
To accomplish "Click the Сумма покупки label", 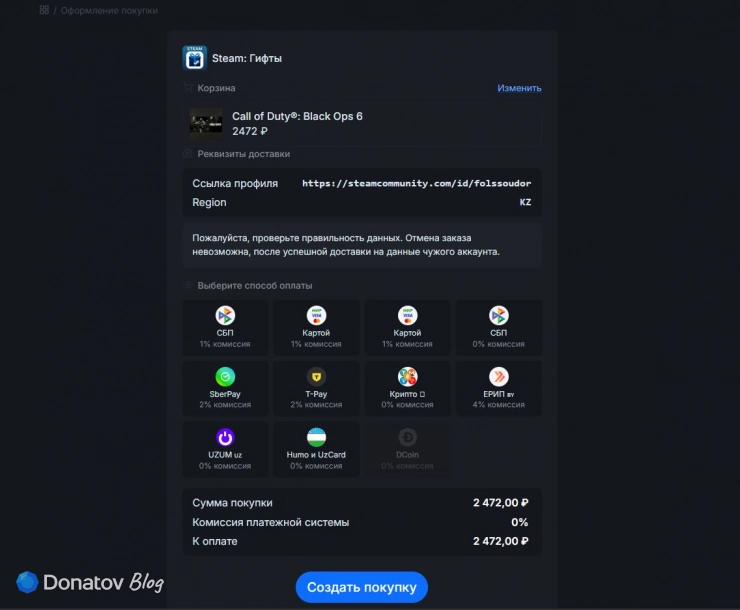I will pyautogui.click(x=232, y=503).
